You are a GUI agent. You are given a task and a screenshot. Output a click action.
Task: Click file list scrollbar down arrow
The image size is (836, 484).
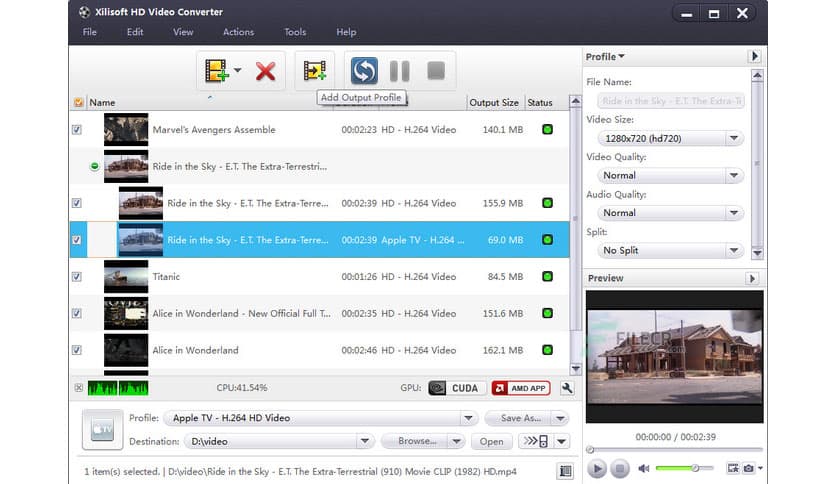pyautogui.click(x=575, y=368)
